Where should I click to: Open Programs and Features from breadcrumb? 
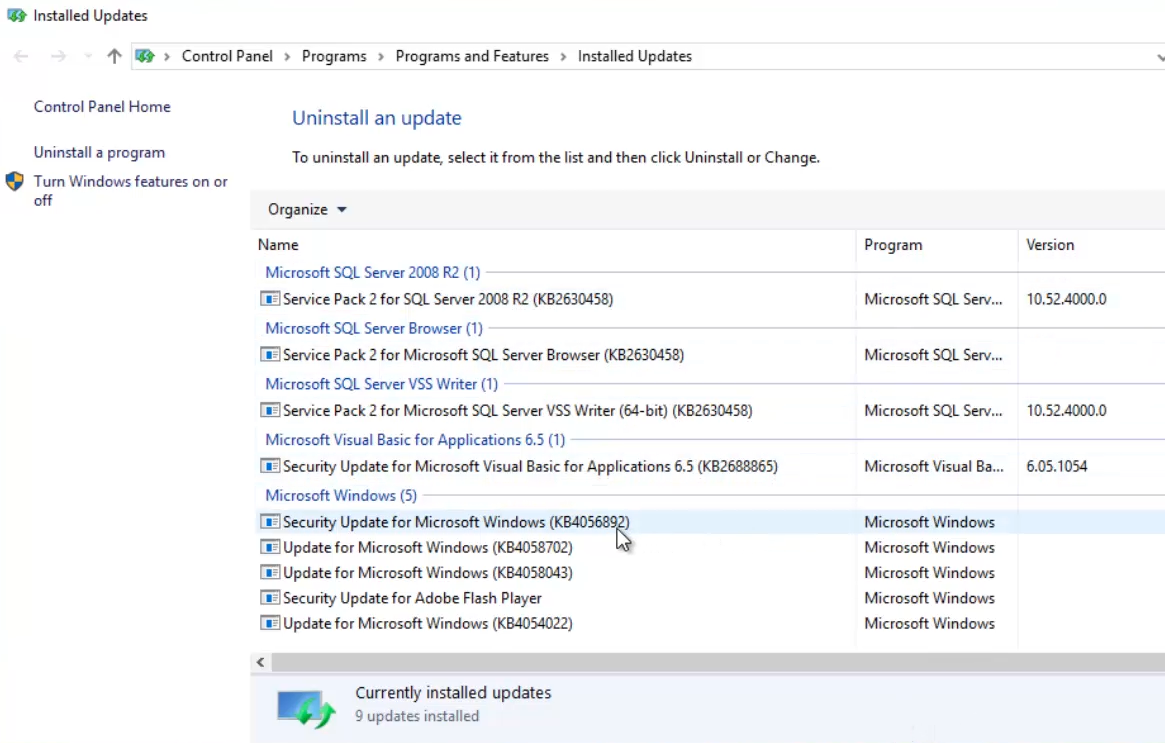pos(471,56)
